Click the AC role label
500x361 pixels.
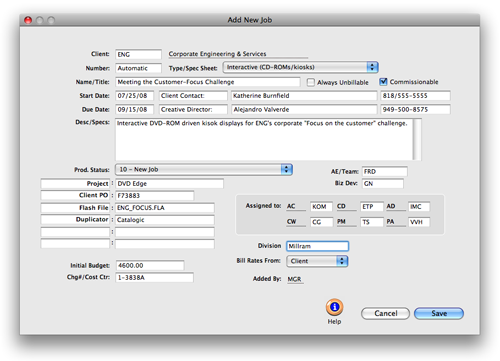click(291, 206)
